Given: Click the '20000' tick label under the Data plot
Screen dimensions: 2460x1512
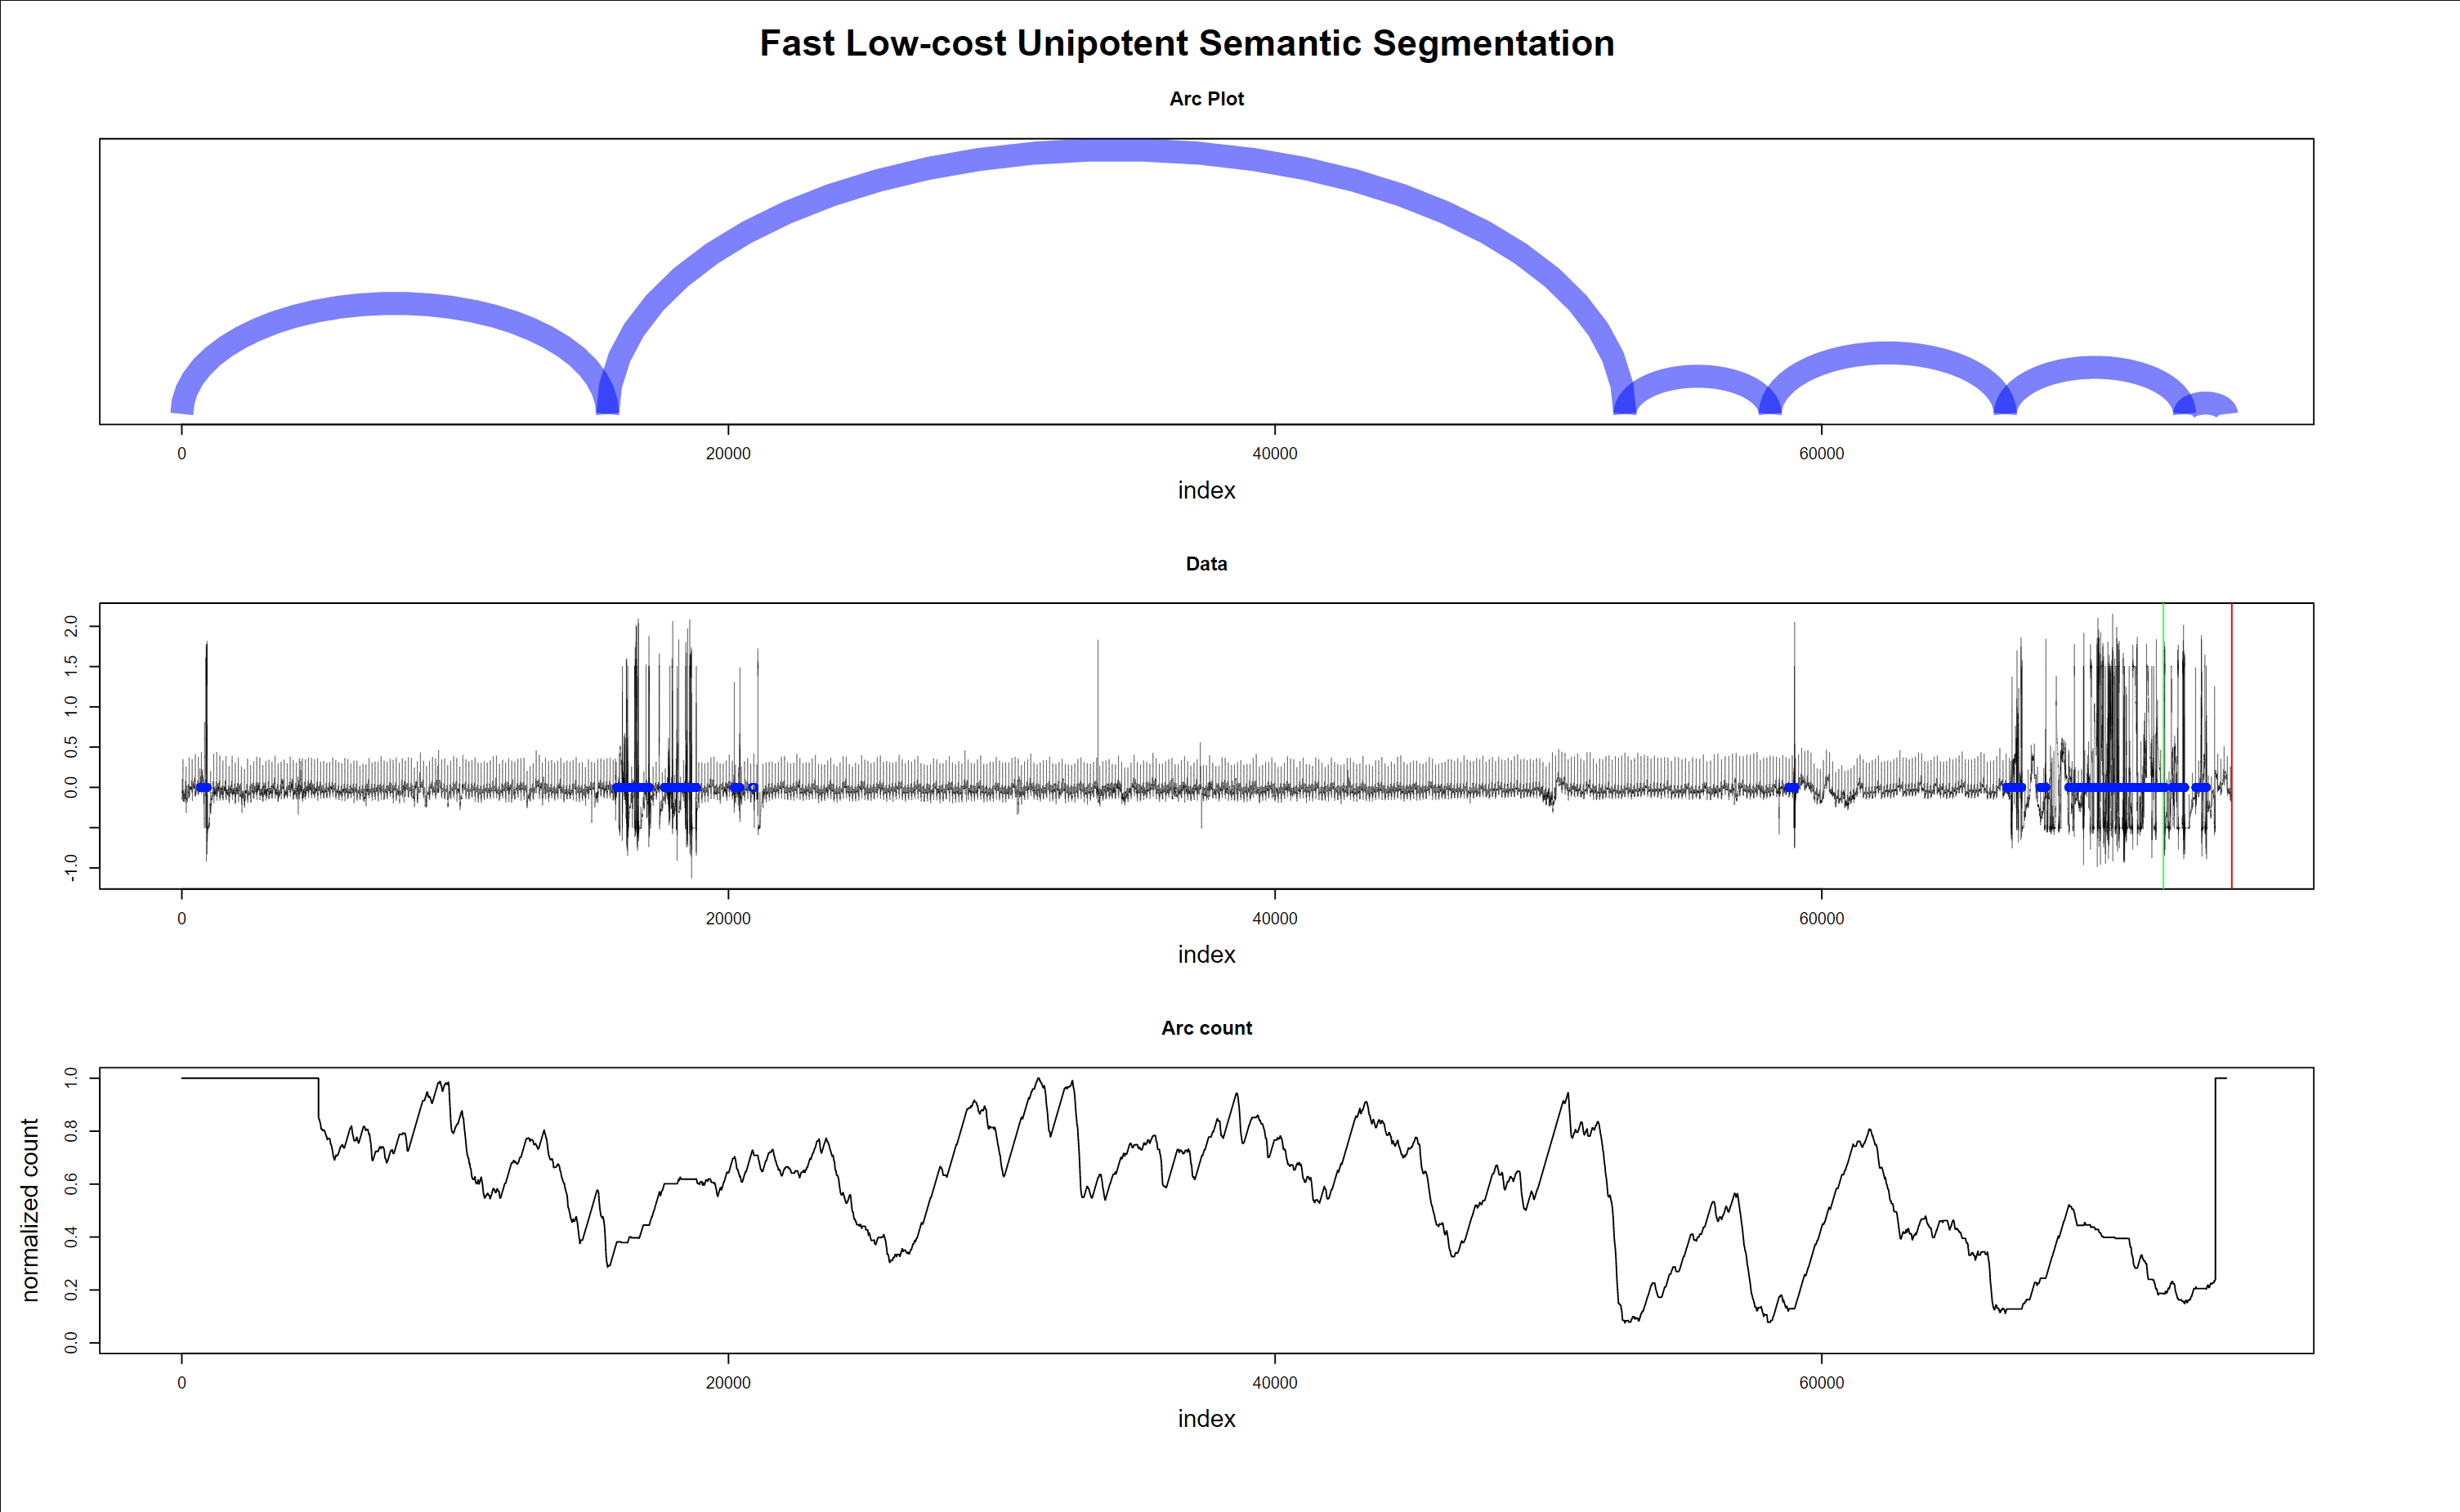Looking at the screenshot, I should pos(728,918).
